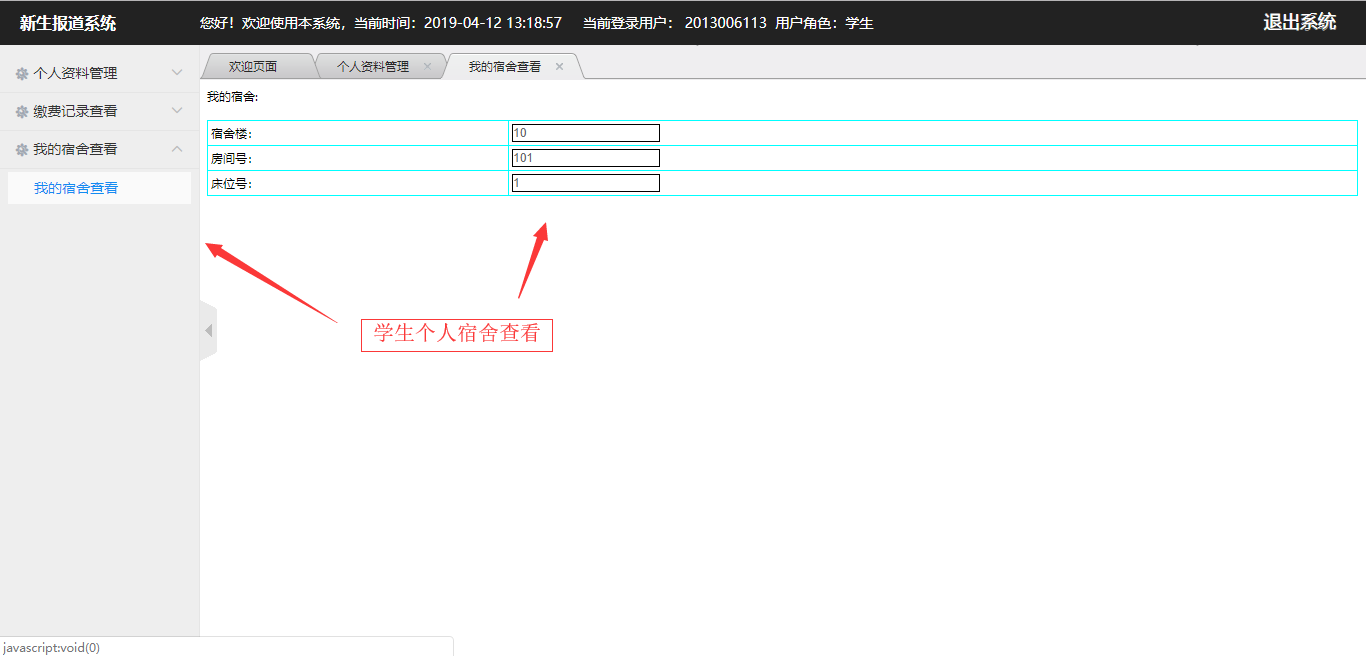The image size is (1366, 656).
Task: Click the 房间号 label cell
Action: pyautogui.click(x=358, y=158)
